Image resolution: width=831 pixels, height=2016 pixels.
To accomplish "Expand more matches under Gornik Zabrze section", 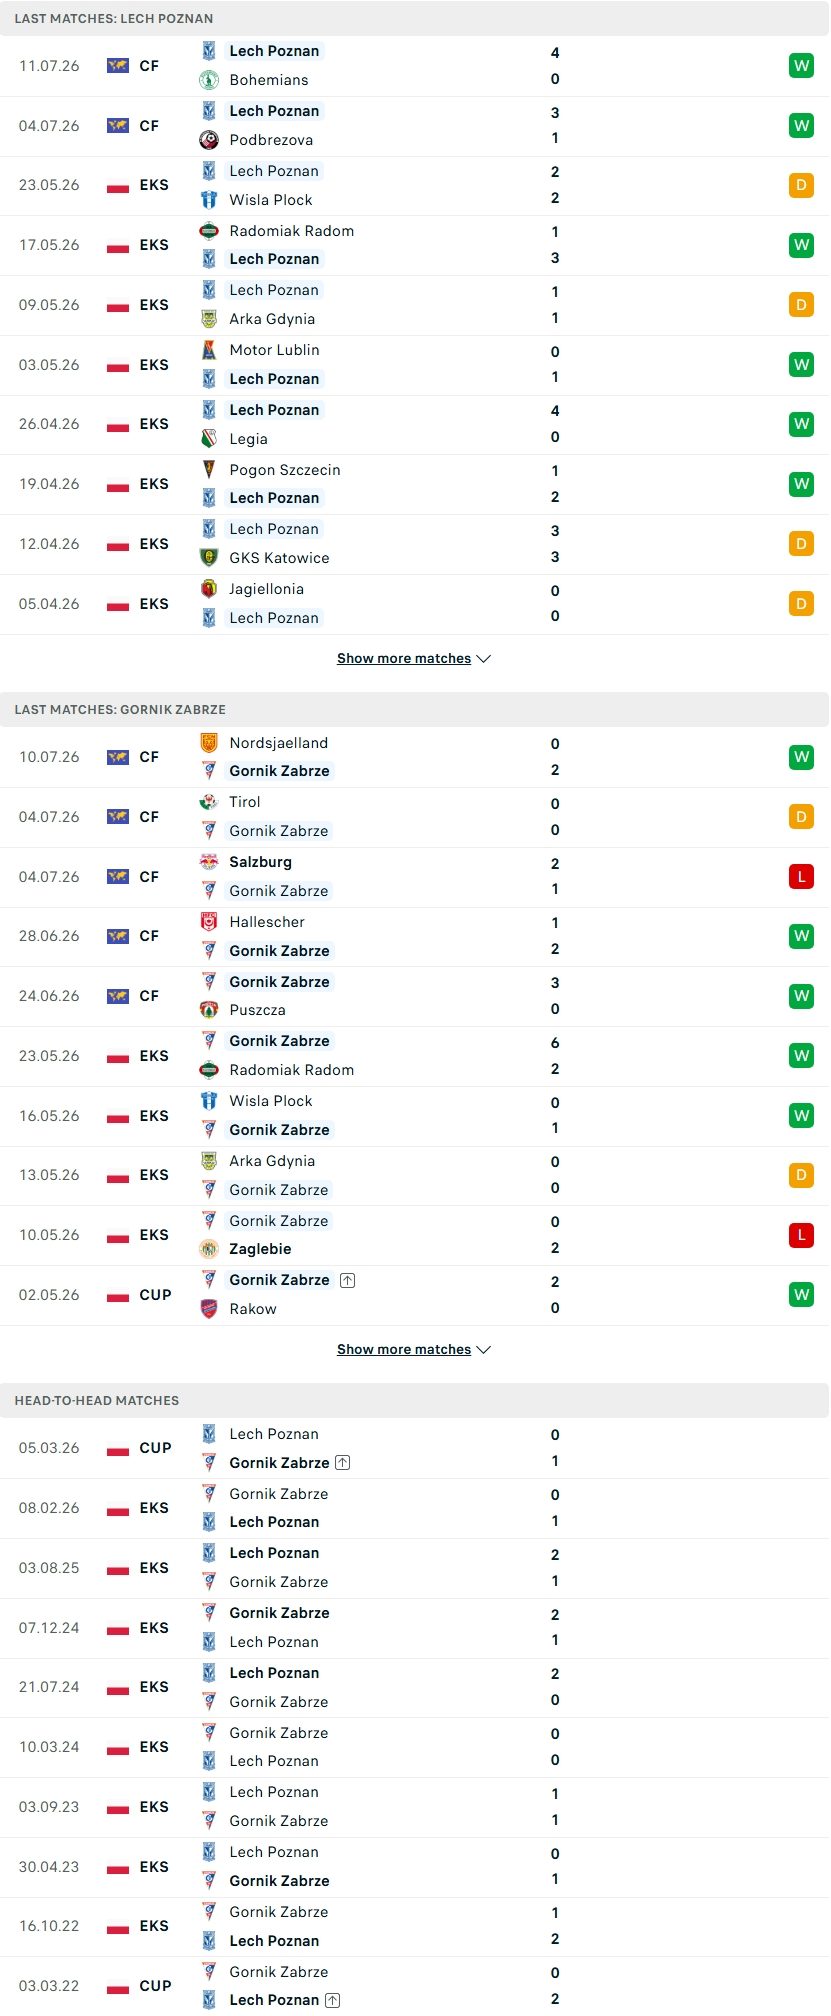I will click(414, 1349).
